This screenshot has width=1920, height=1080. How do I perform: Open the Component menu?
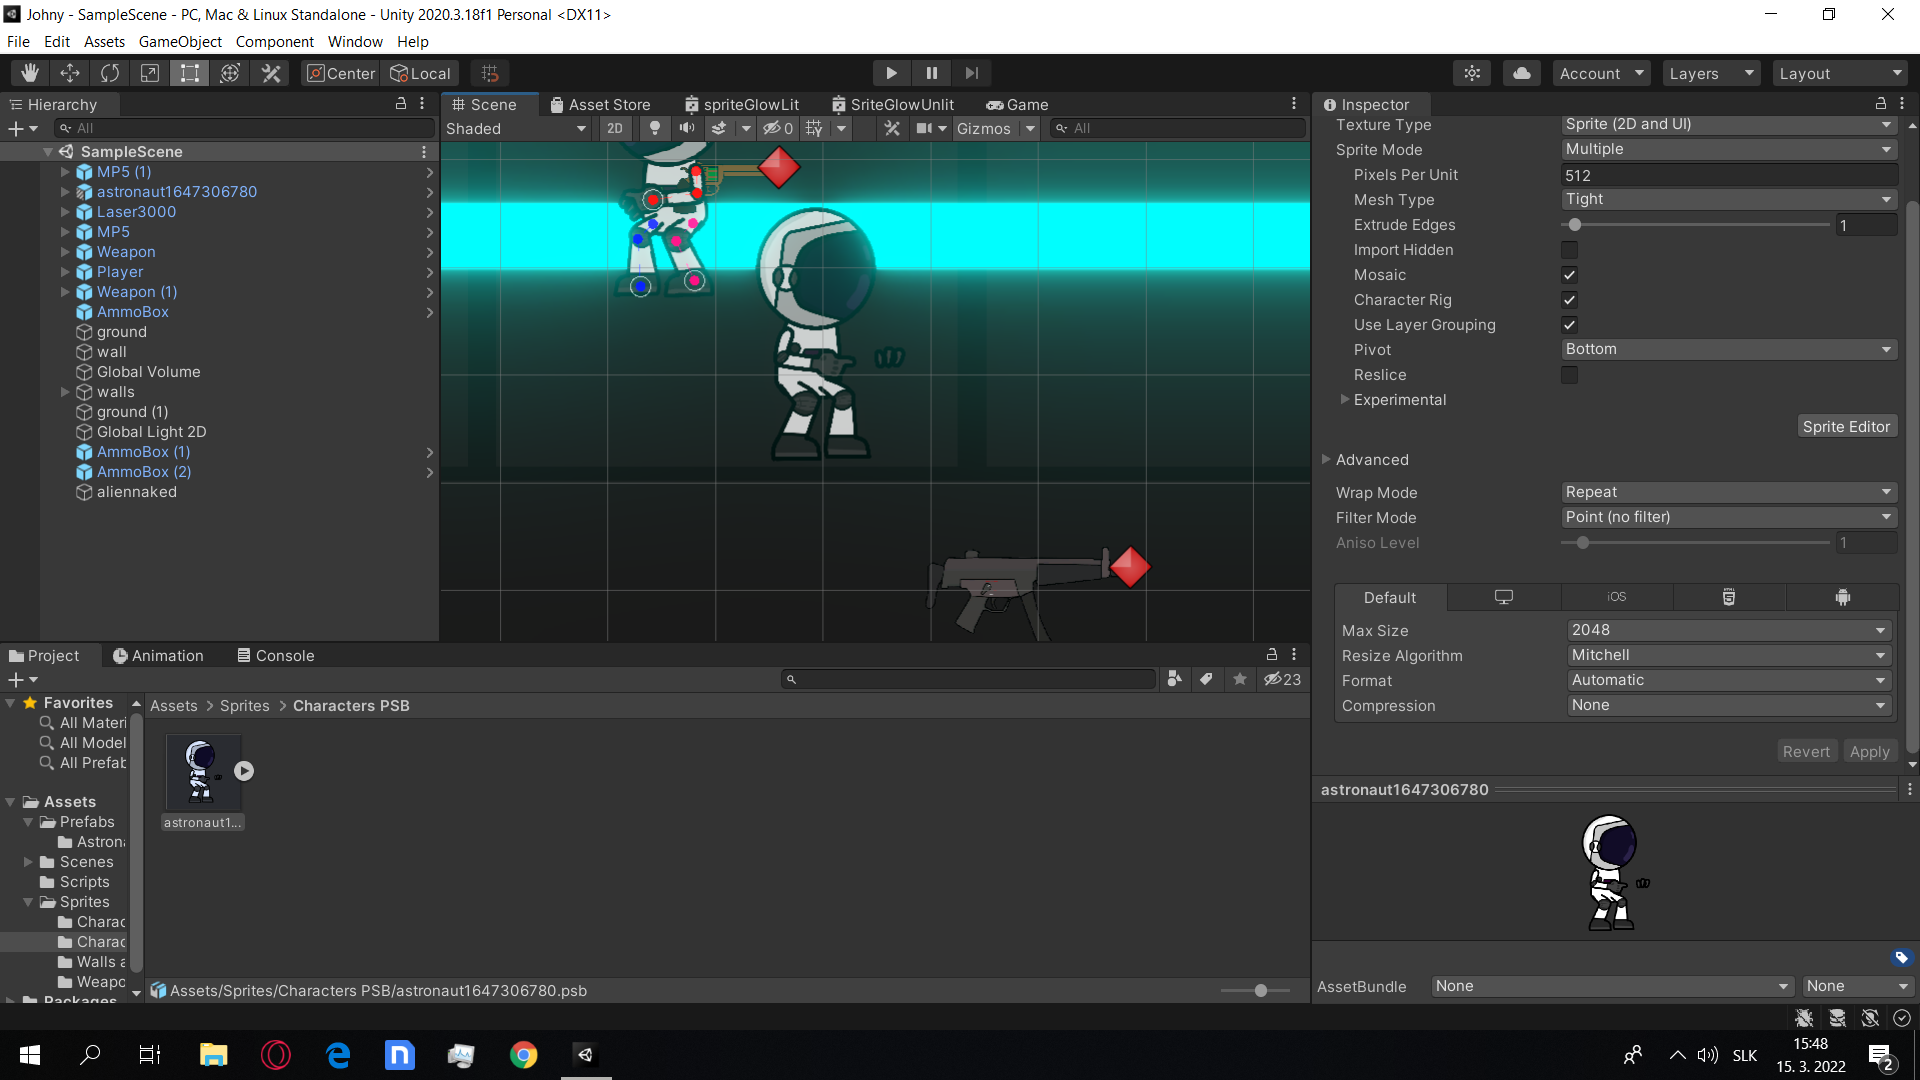coord(274,41)
